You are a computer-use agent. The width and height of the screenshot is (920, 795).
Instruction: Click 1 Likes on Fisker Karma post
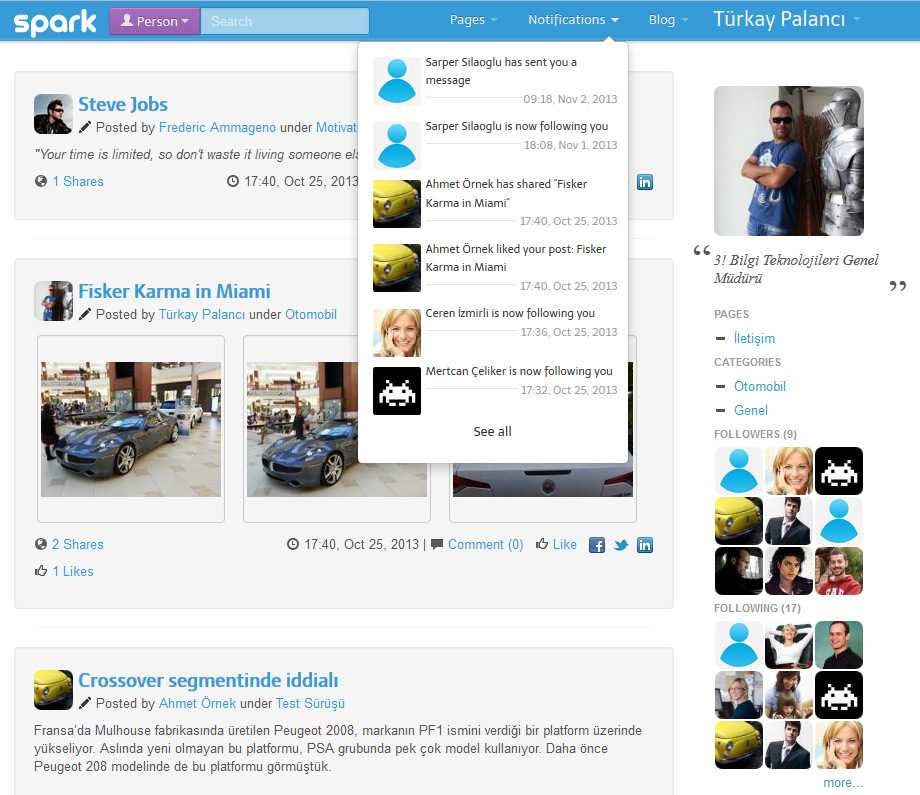(x=73, y=571)
